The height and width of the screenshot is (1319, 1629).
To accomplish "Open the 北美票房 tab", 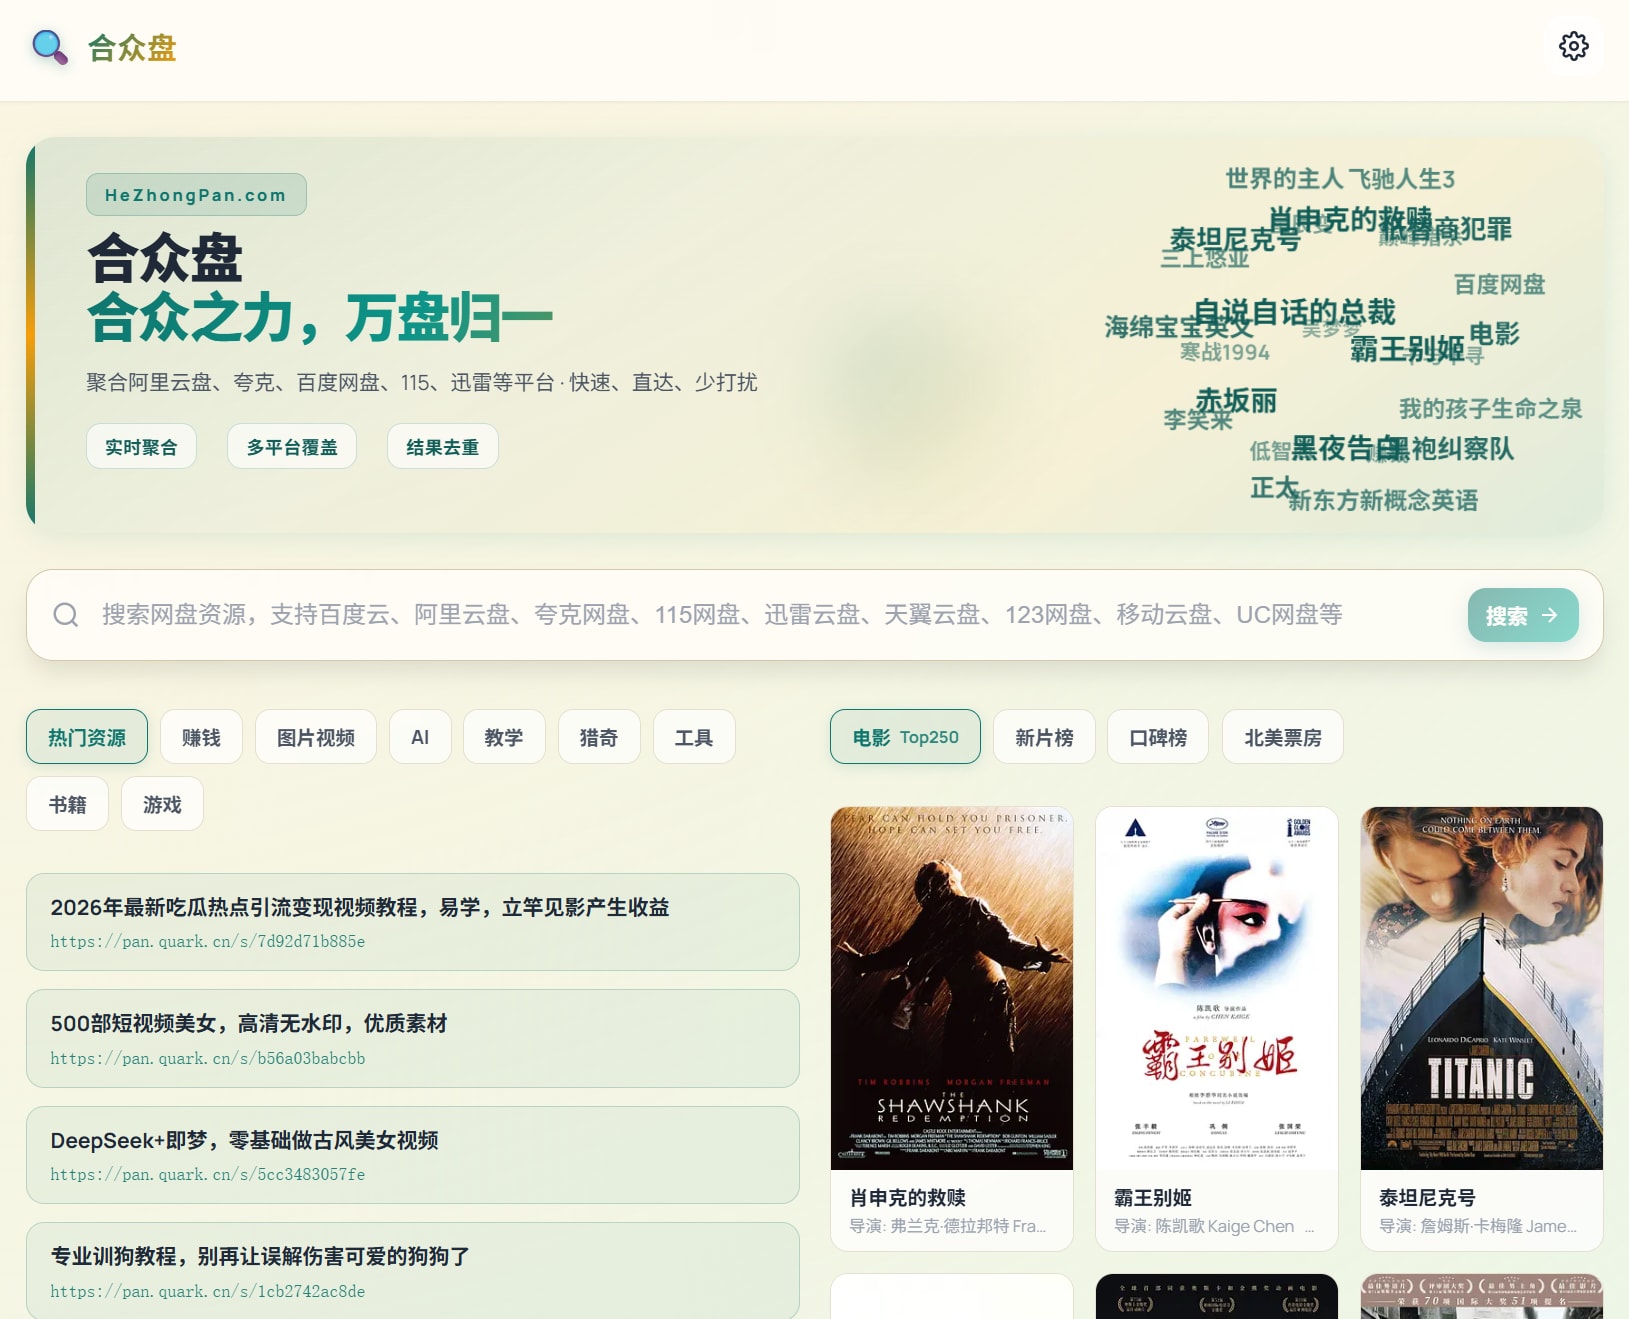I will (x=1283, y=737).
